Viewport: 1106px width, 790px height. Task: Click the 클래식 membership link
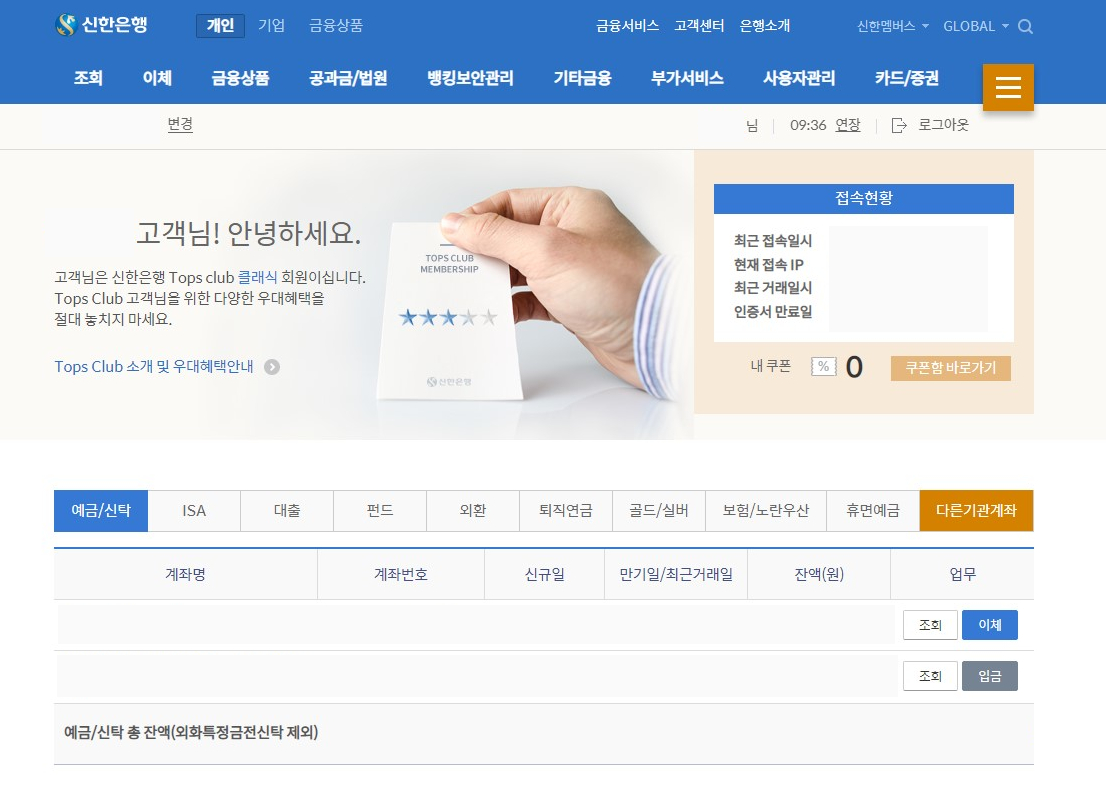257,278
